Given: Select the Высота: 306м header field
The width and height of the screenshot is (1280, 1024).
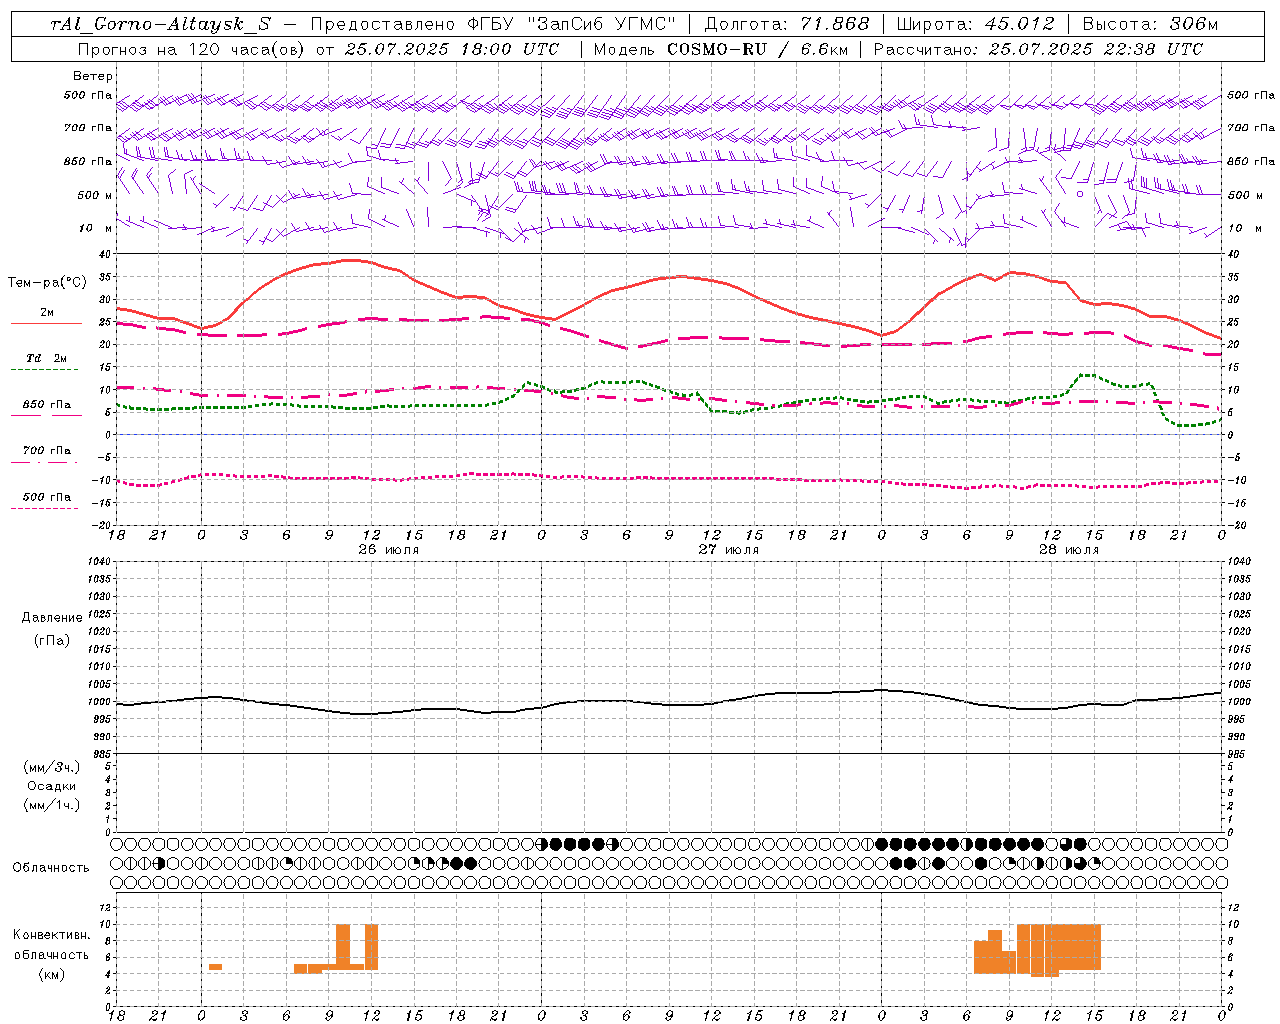Looking at the screenshot, I should pyautogui.click(x=1149, y=24).
